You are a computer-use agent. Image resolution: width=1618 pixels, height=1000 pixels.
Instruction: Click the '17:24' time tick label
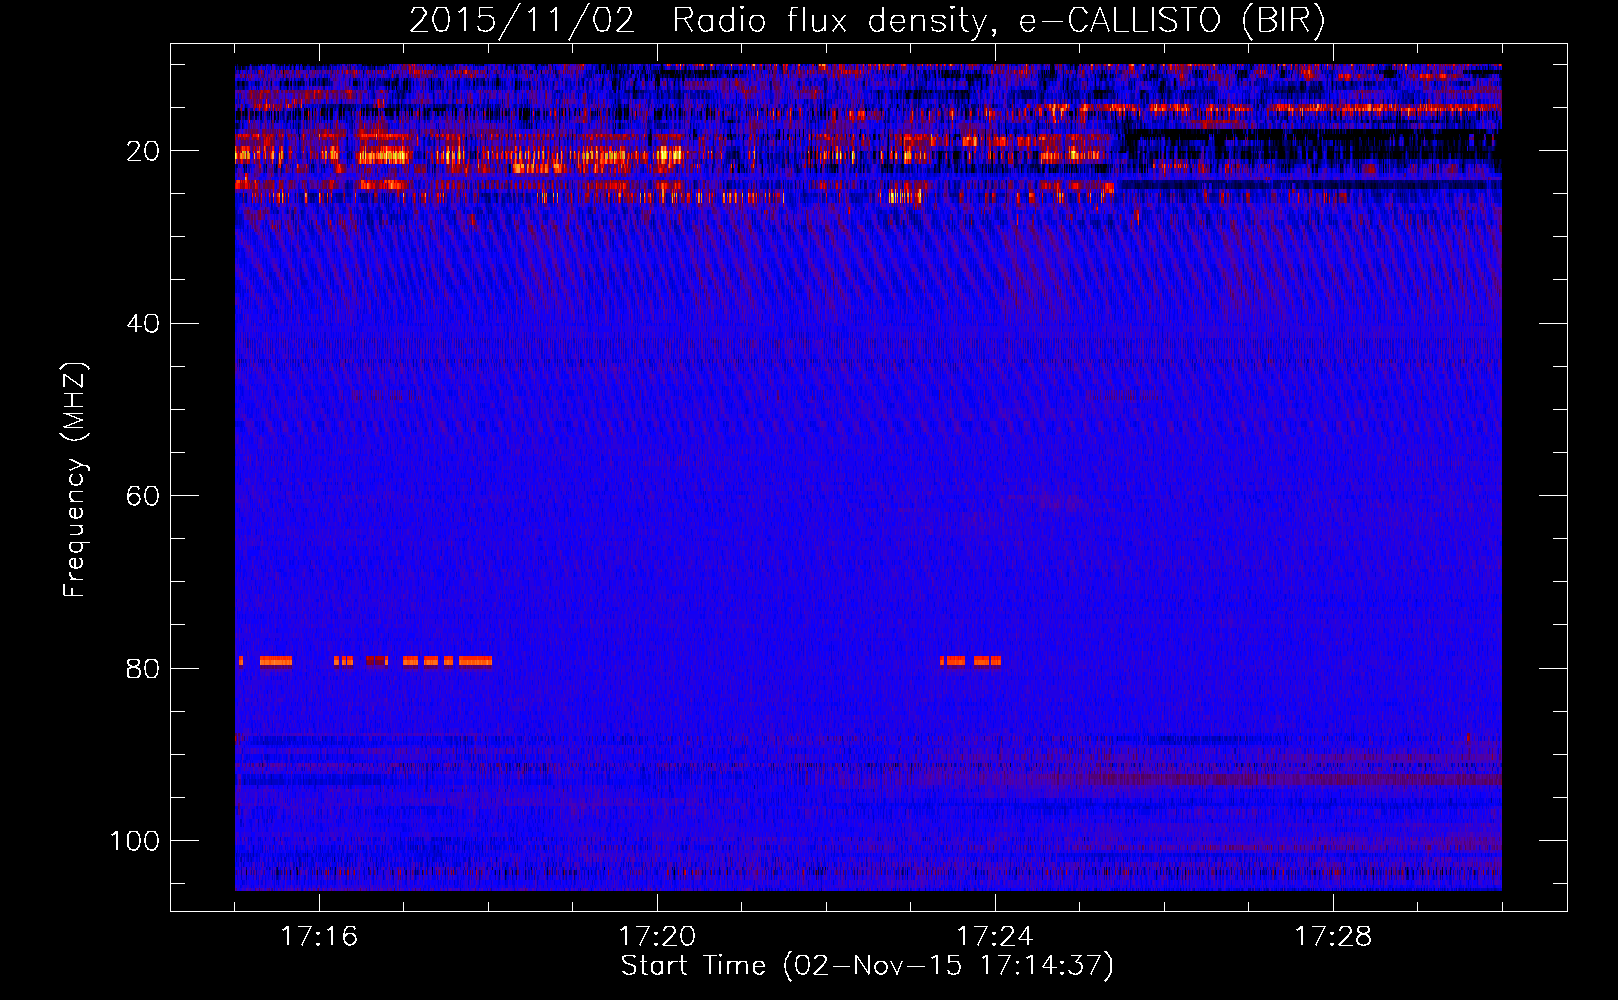(995, 936)
